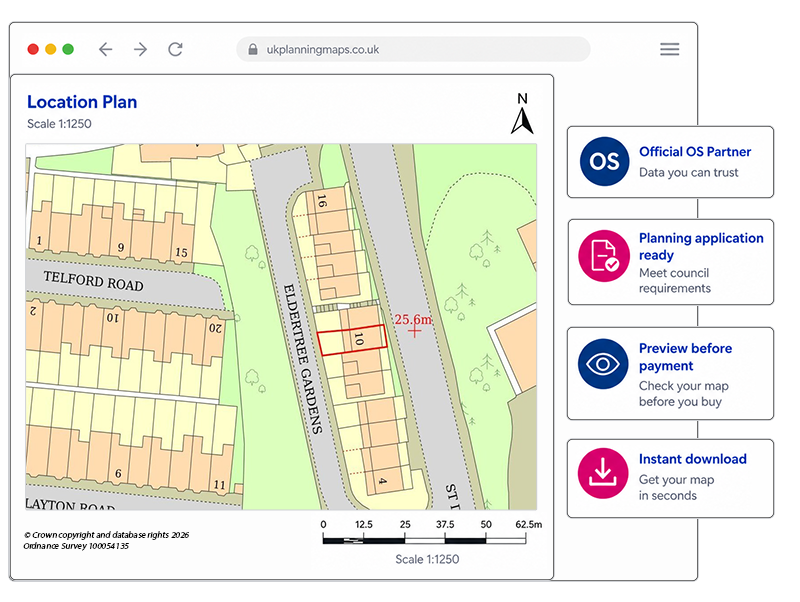Click 'Scale 1:1250' below the scale bar
This screenshot has height=602, width=800.
pos(427,559)
